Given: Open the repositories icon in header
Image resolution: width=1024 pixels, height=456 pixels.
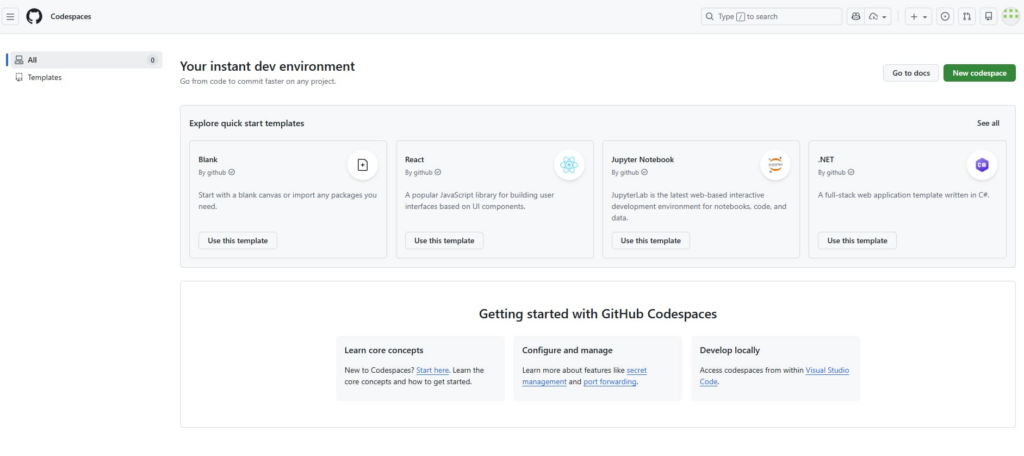Looking at the screenshot, I should coord(988,16).
